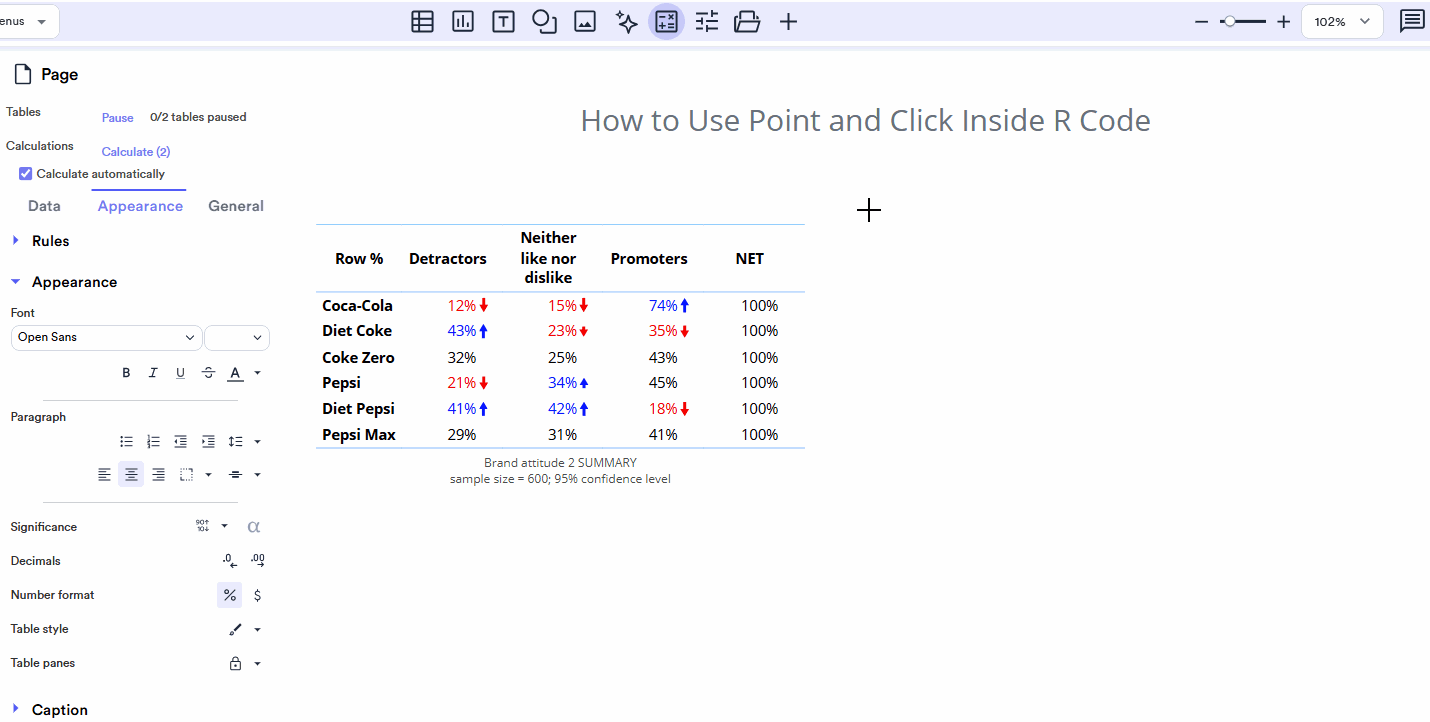Insert a numbered list
This screenshot has height=722, width=1430.
153,441
